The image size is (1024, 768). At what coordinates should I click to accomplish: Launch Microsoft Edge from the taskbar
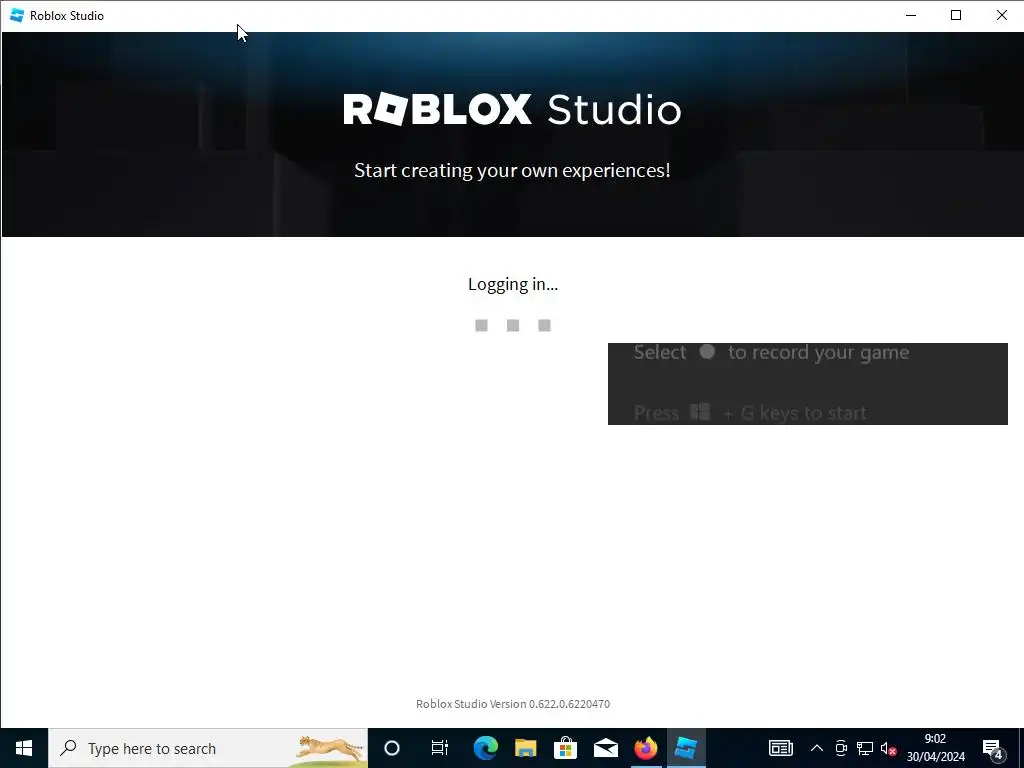485,748
